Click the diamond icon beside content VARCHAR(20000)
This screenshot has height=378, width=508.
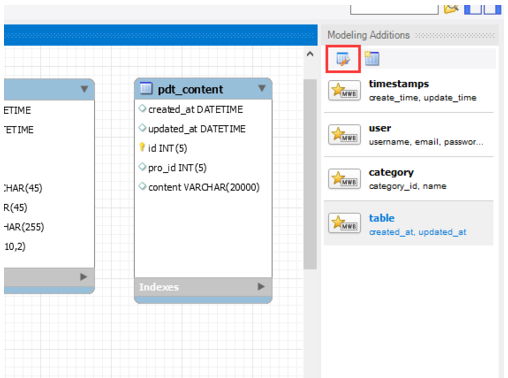tap(142, 186)
